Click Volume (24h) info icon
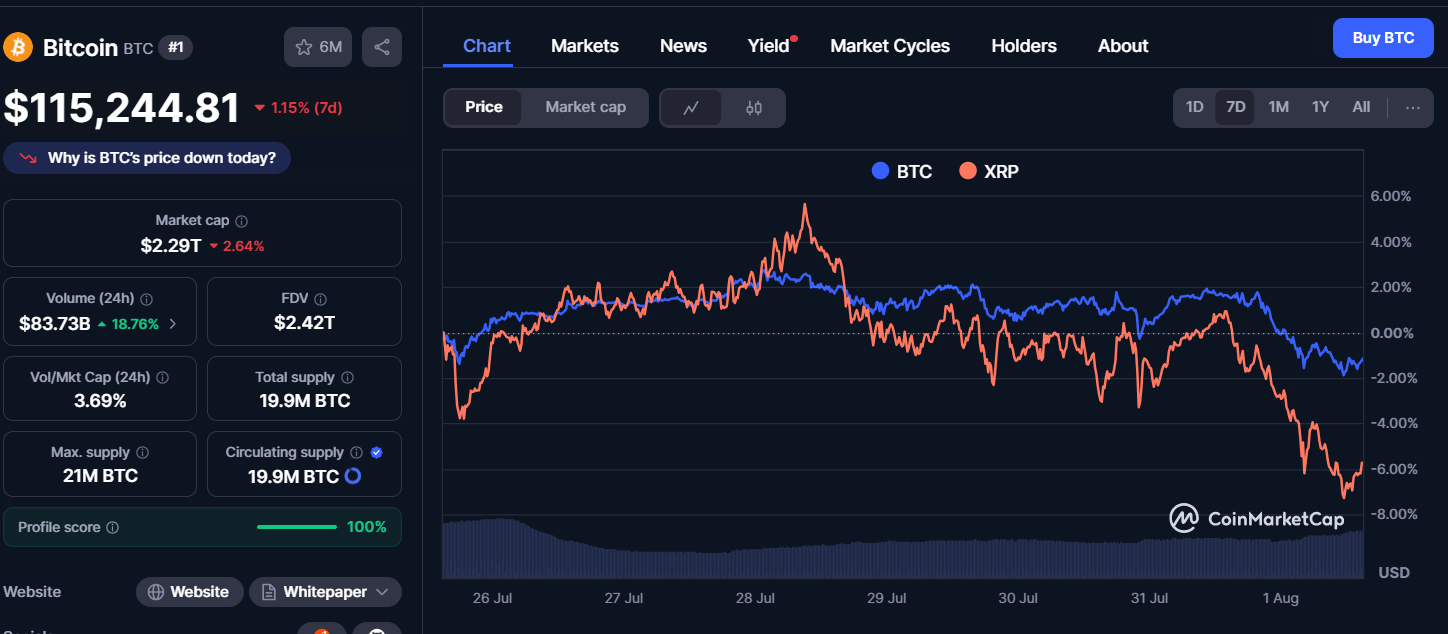 [x=147, y=299]
